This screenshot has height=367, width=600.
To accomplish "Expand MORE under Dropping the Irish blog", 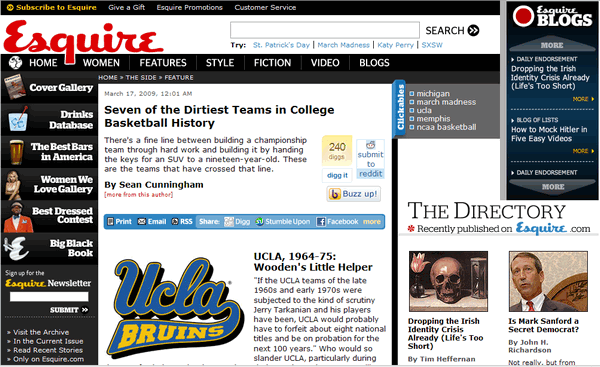I will (x=584, y=99).
